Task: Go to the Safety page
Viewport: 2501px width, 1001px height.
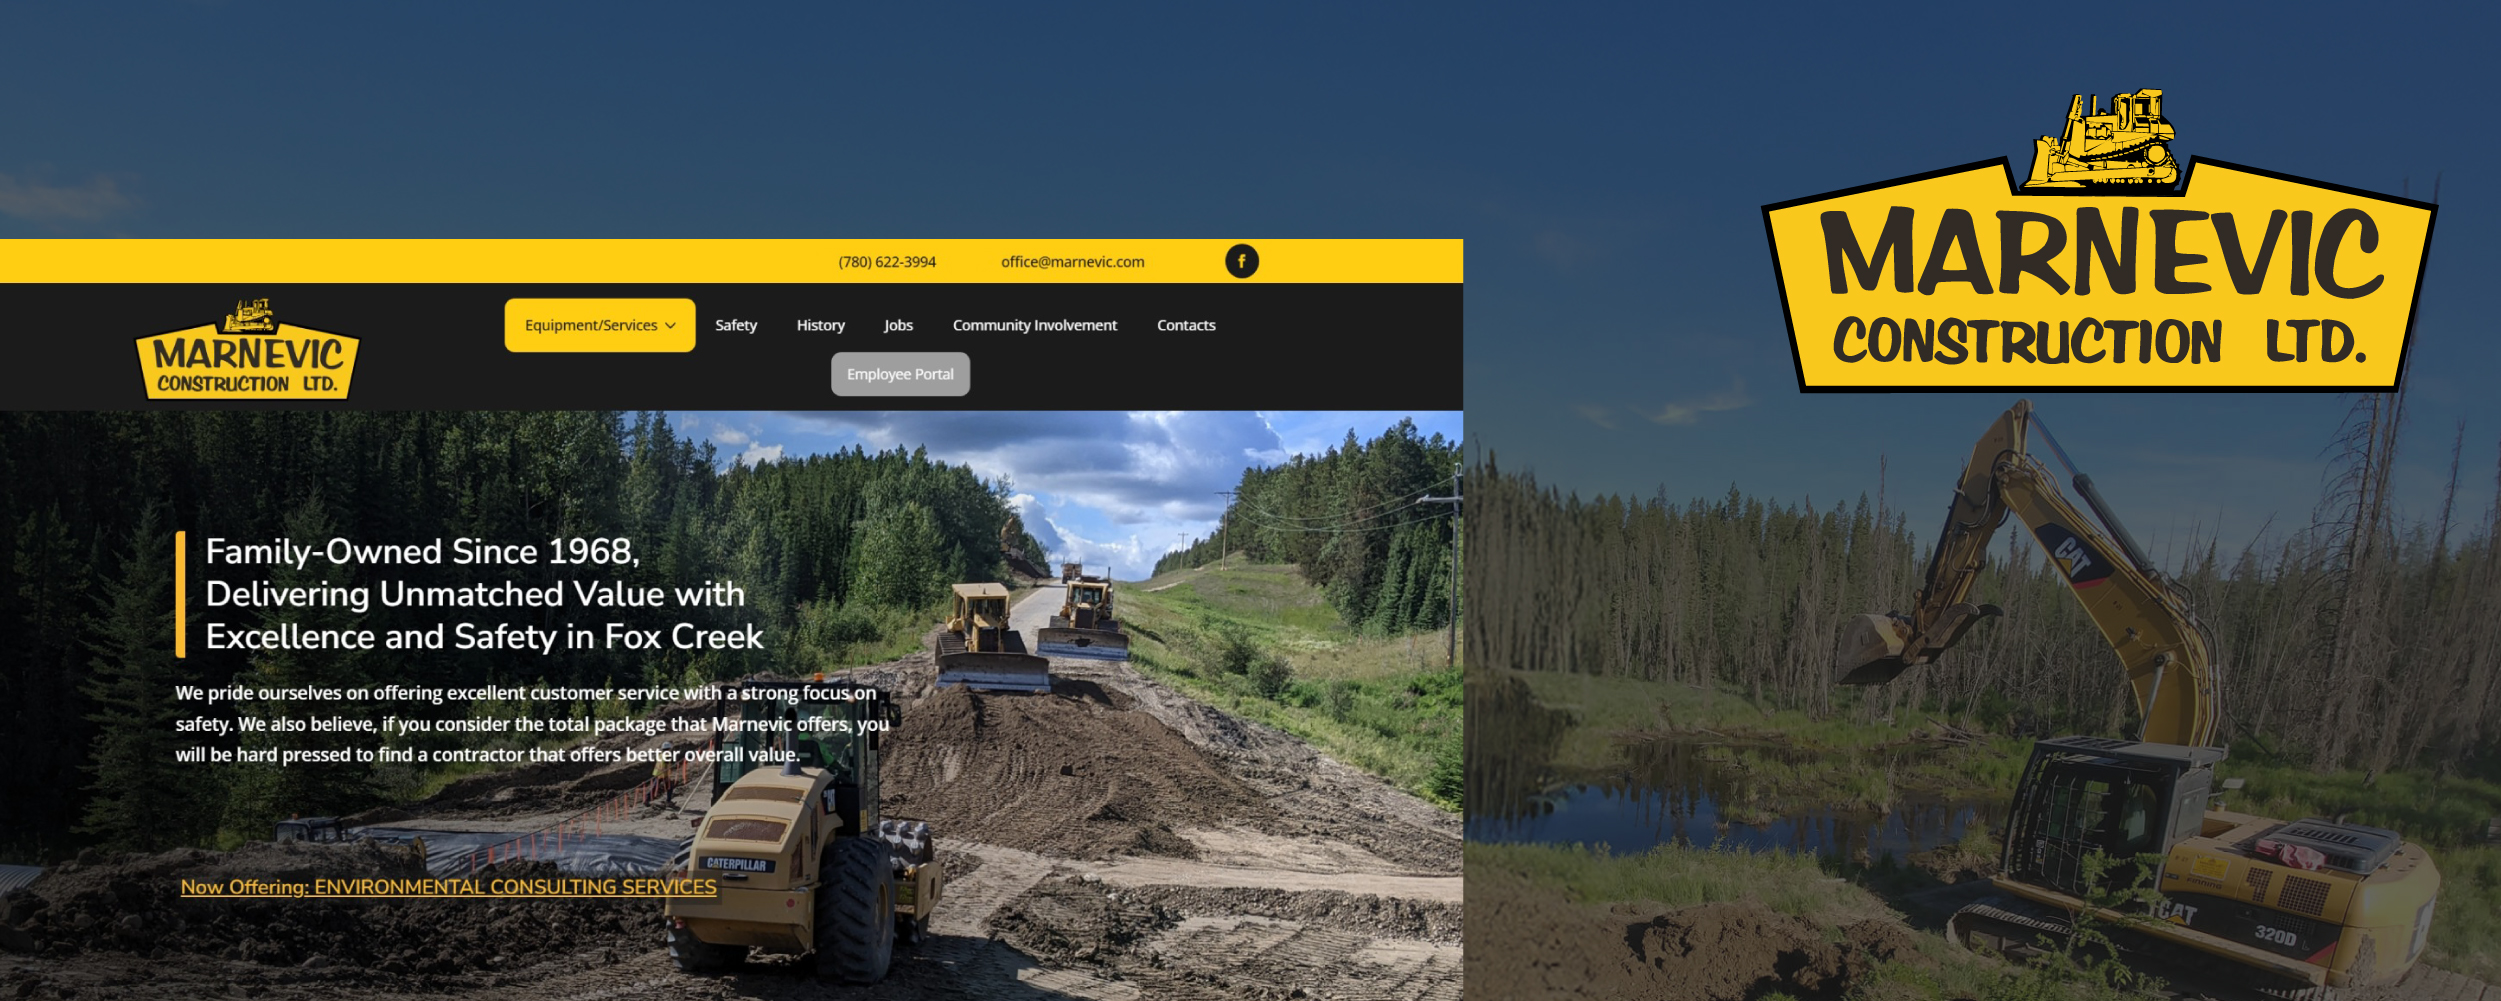Action: pyautogui.click(x=735, y=325)
